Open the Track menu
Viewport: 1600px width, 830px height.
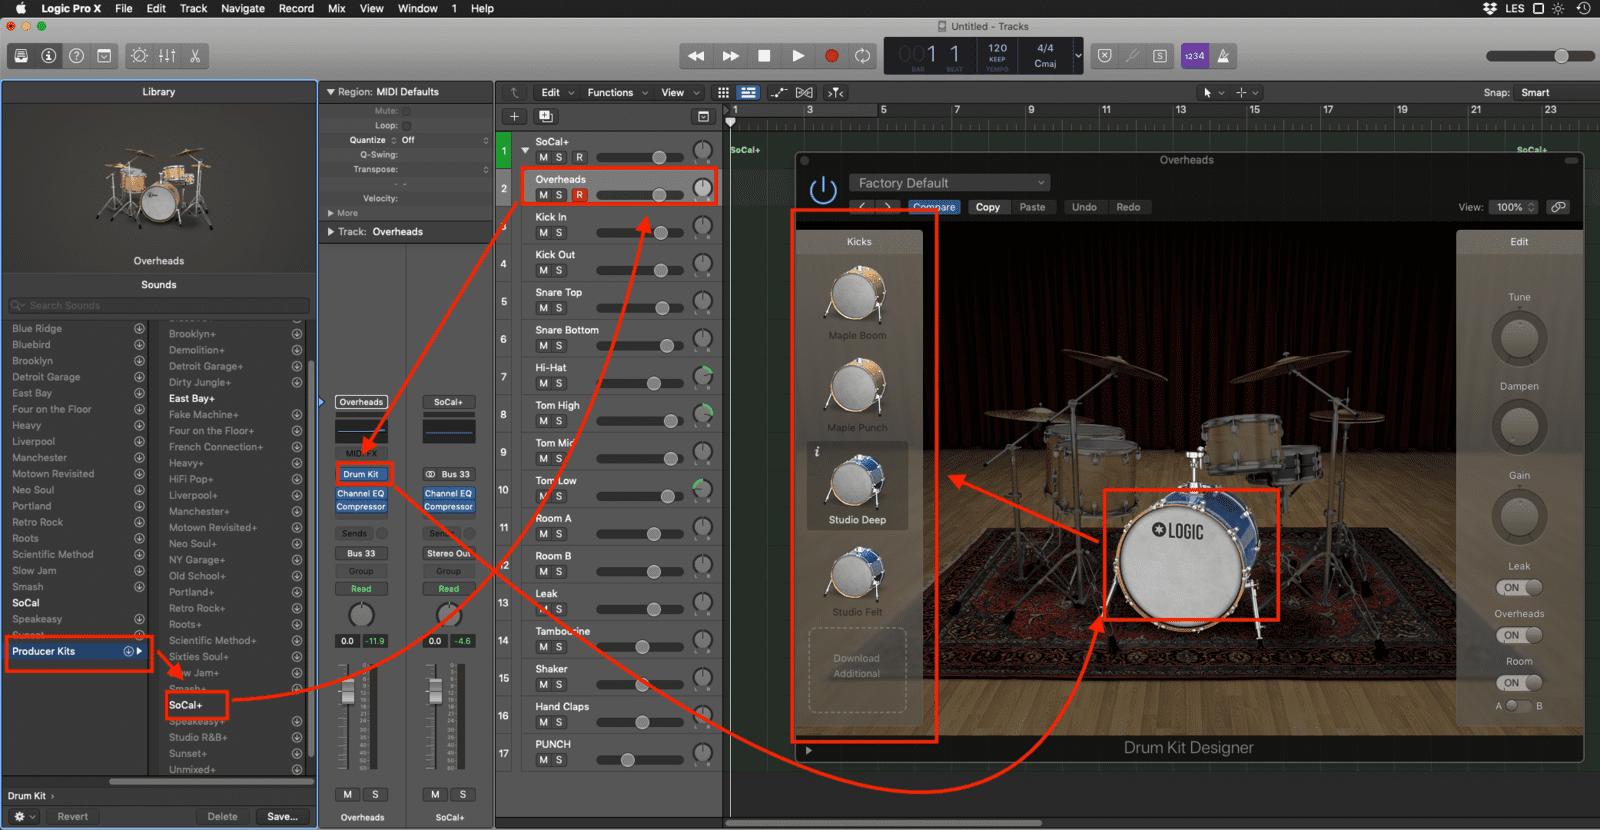pos(193,8)
